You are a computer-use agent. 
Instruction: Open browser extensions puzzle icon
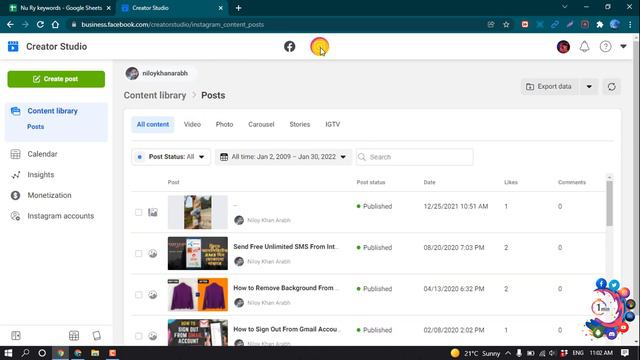(600, 24)
